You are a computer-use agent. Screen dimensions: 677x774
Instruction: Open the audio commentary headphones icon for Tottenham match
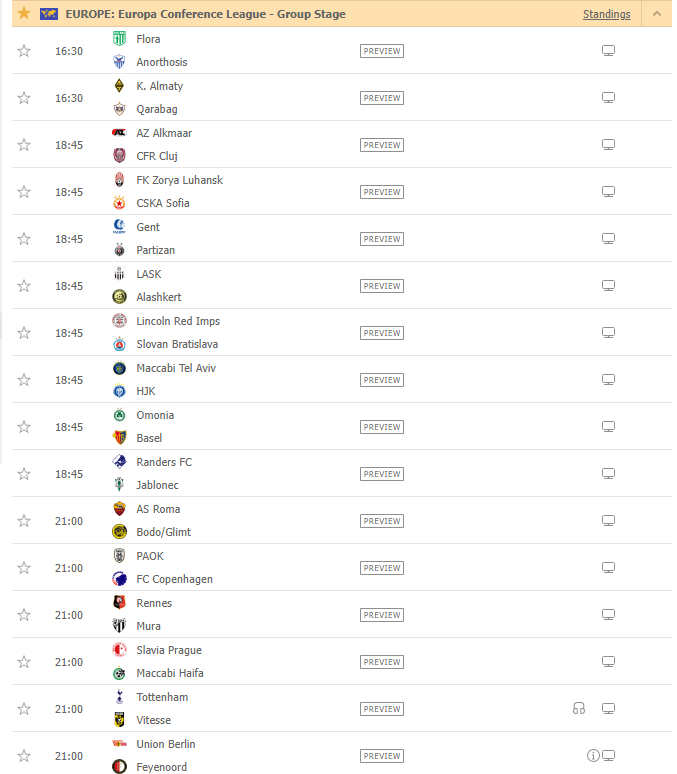[x=578, y=709]
